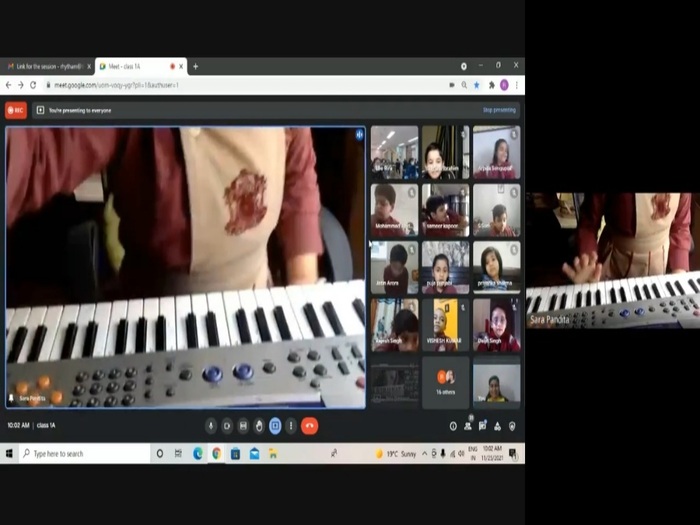
Task: Open a new Chrome tab
Action: 196,67
